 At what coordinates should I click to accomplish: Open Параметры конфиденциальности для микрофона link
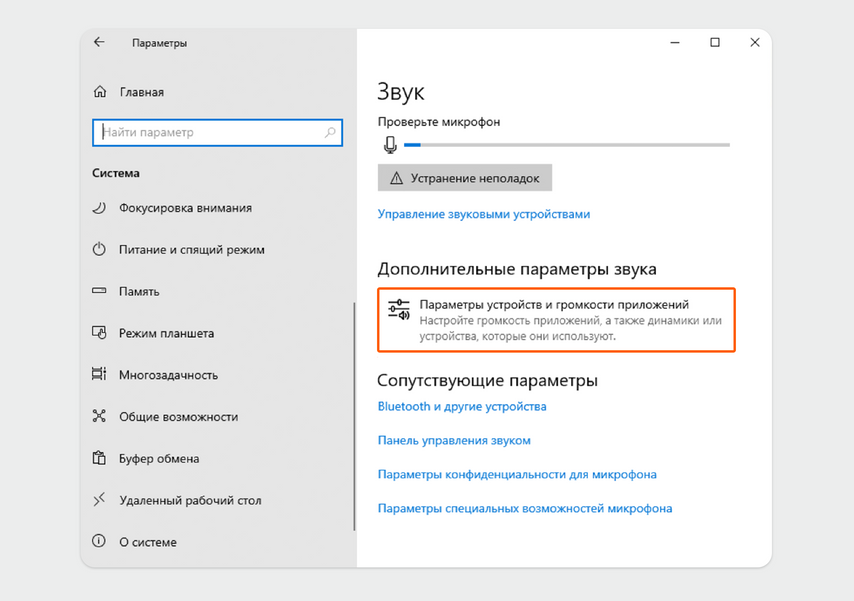pos(517,475)
